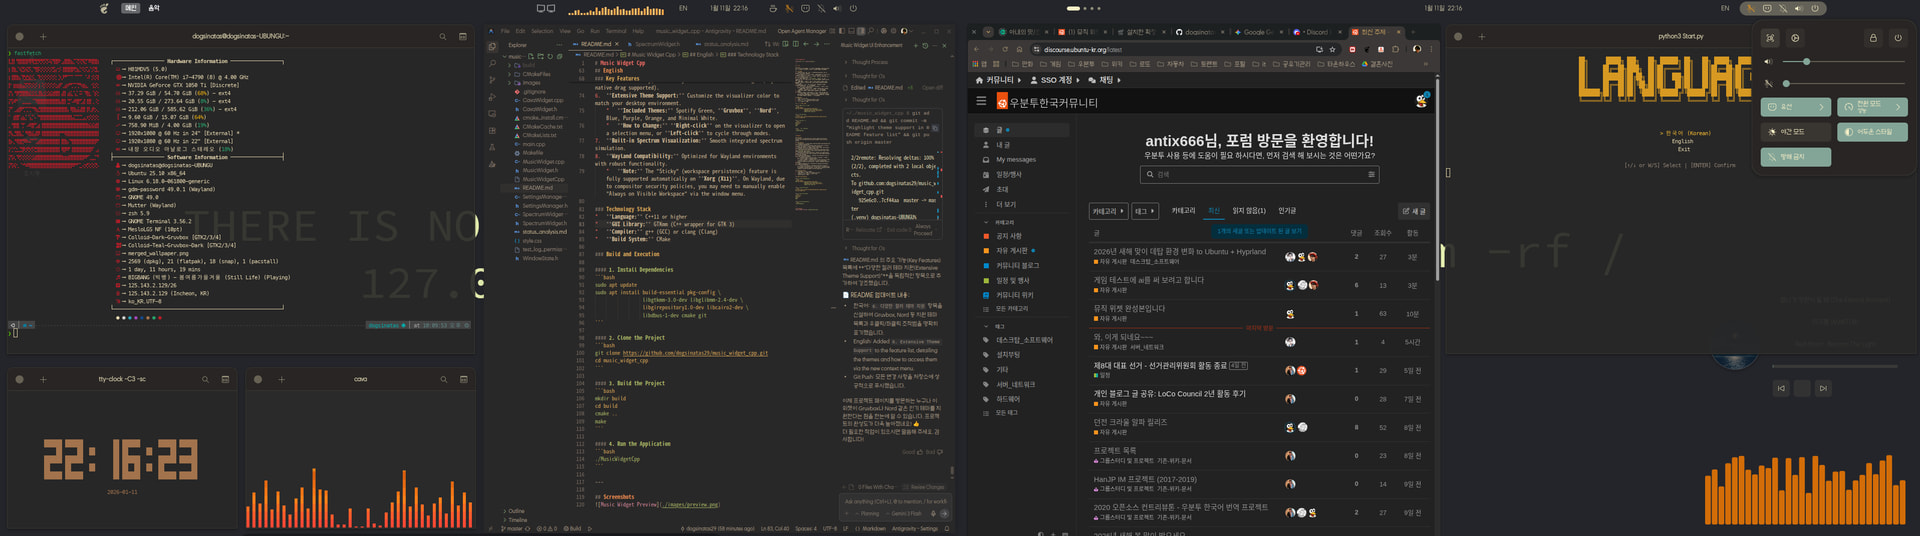
Task: Open Extensions view in editor activity bar
Action: pos(492,131)
